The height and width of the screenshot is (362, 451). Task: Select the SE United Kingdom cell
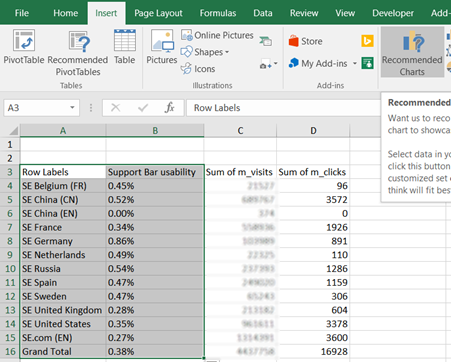(63, 310)
